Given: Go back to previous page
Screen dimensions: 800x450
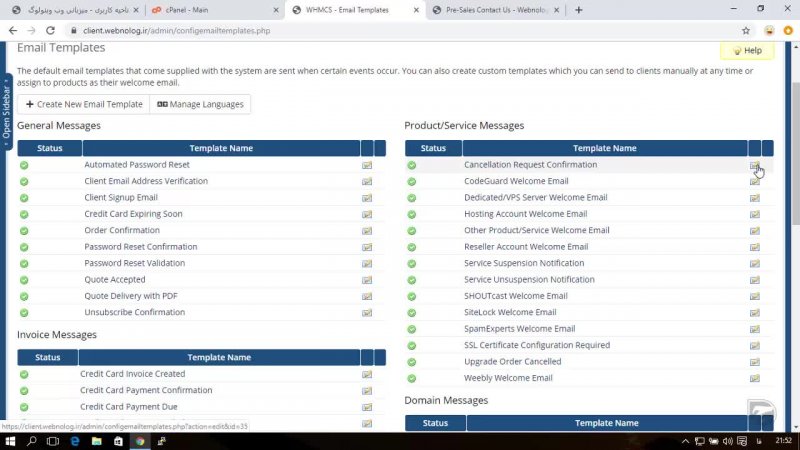Looking at the screenshot, I should point(13,31).
